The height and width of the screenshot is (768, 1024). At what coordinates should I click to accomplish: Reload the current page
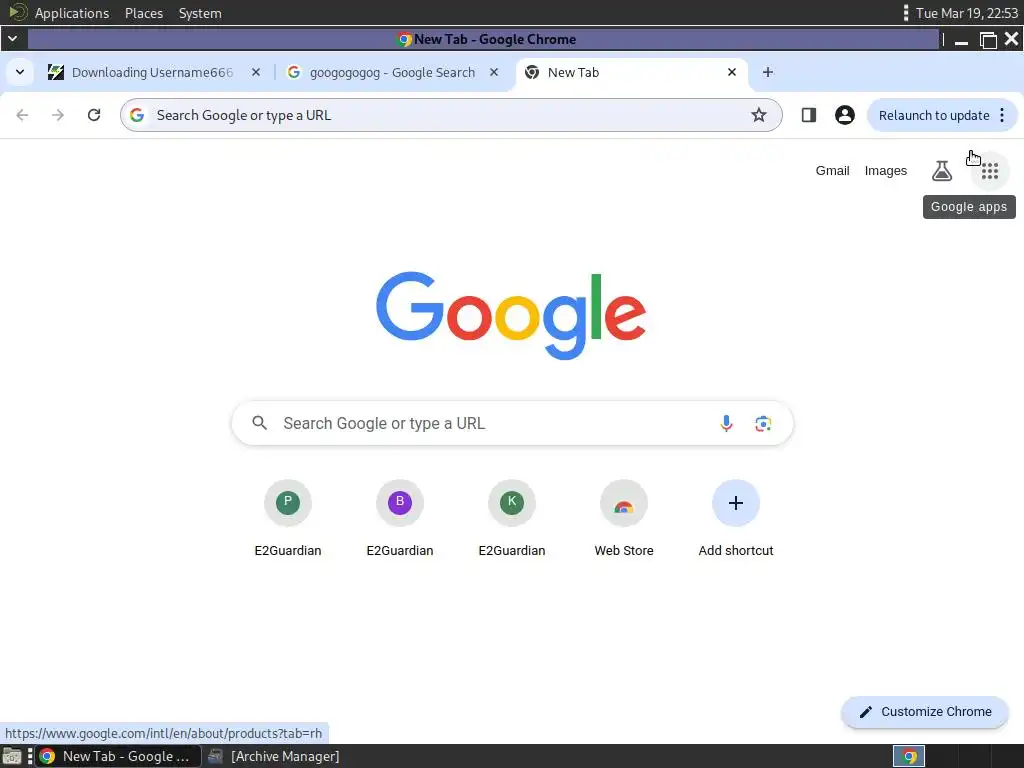[x=94, y=115]
